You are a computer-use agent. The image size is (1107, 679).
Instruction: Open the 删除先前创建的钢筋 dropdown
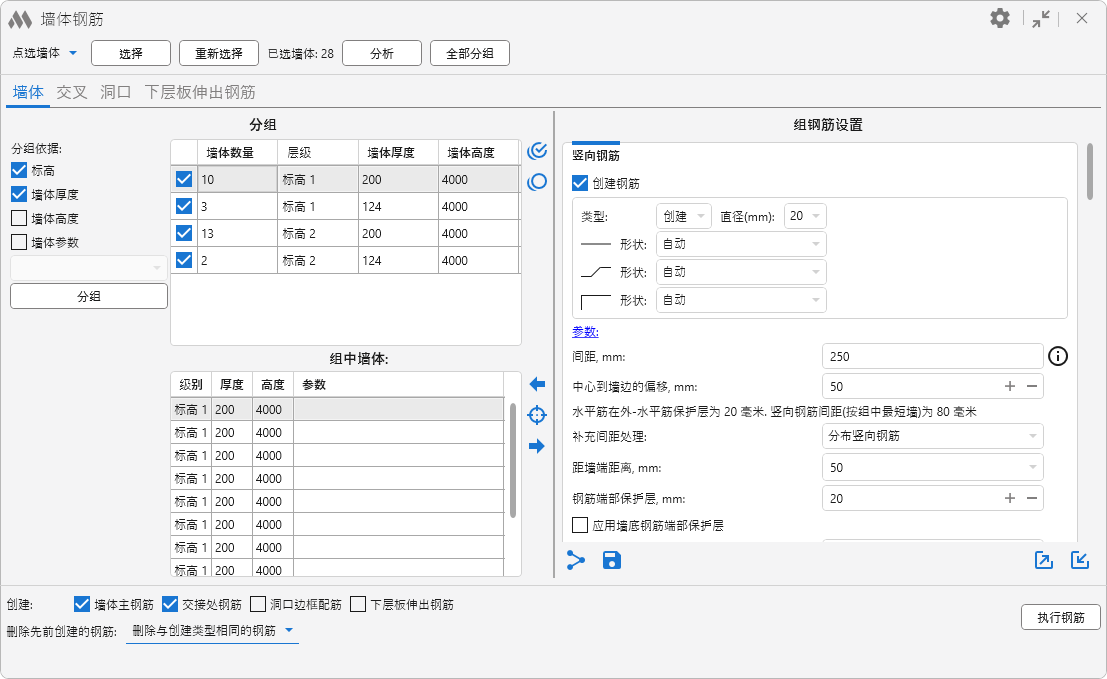212,631
